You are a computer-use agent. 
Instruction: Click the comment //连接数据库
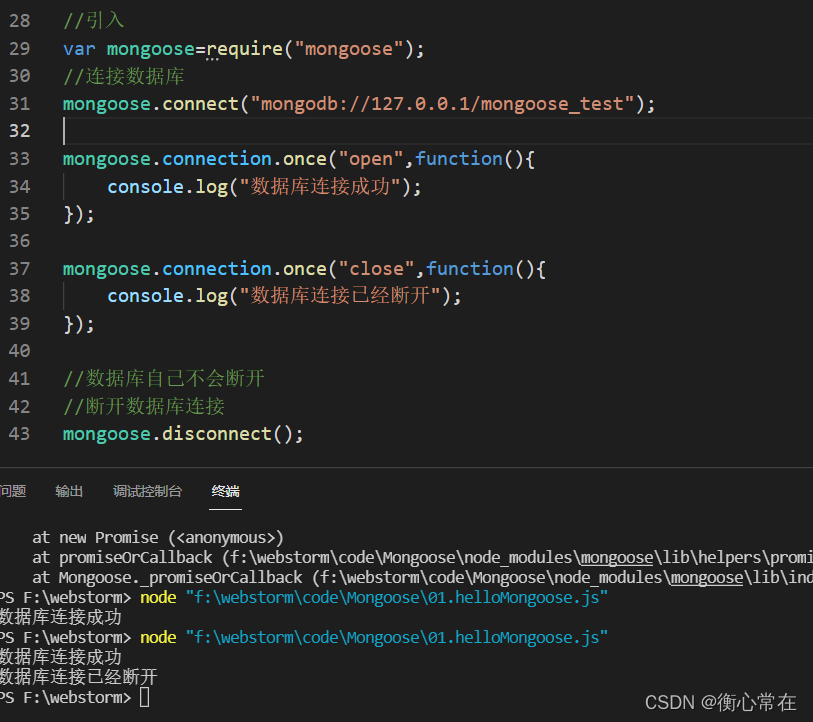coord(123,76)
